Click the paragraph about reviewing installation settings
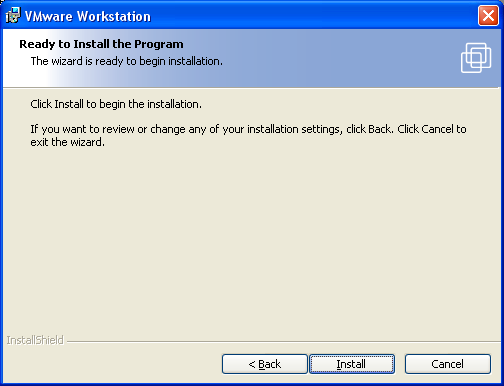Image resolution: width=504 pixels, height=386 pixels. [248, 135]
